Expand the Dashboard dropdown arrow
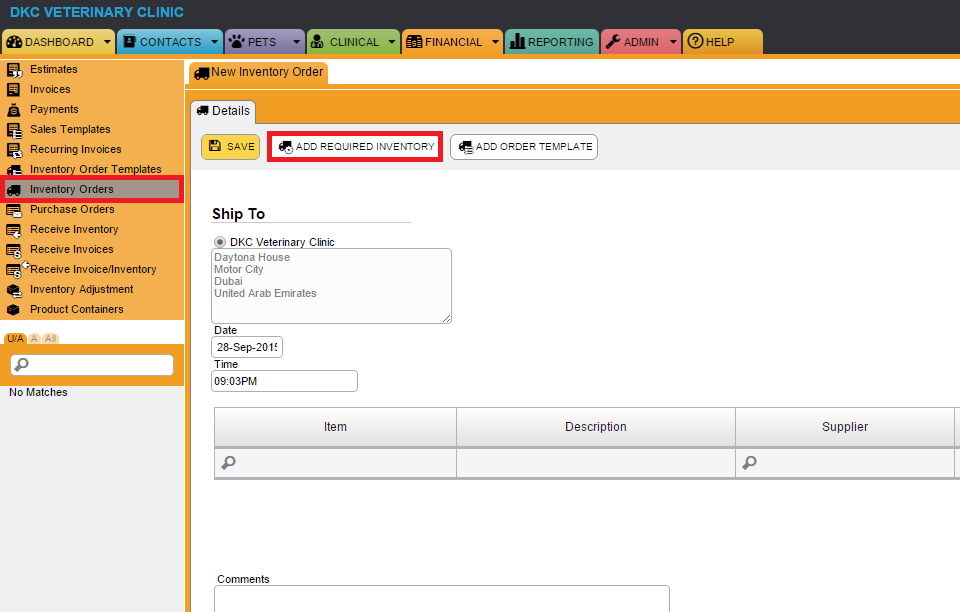Image resolution: width=960 pixels, height=612 pixels. tap(107, 42)
